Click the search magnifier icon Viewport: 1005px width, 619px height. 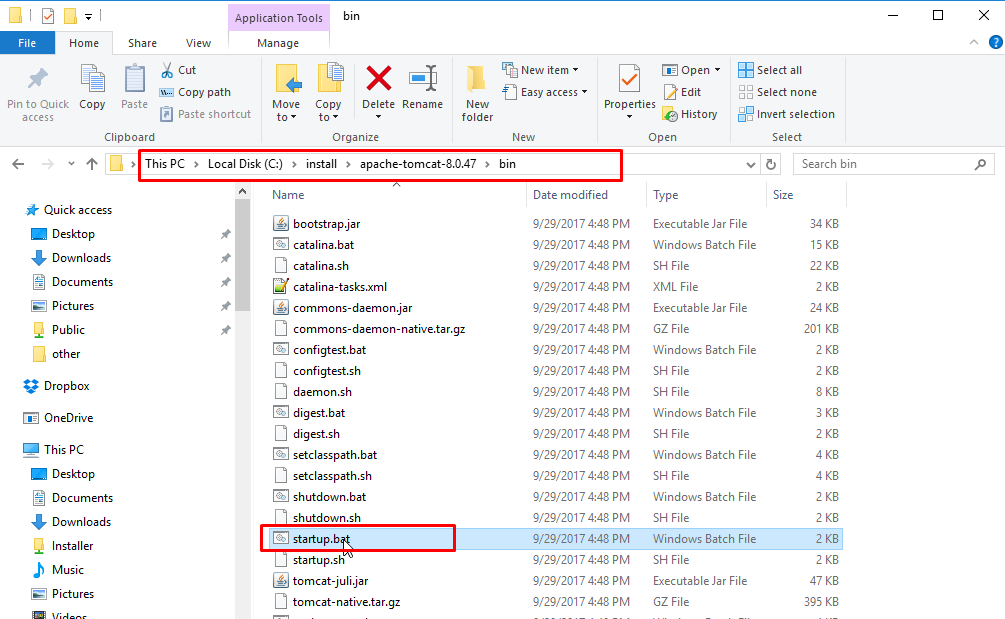point(980,164)
